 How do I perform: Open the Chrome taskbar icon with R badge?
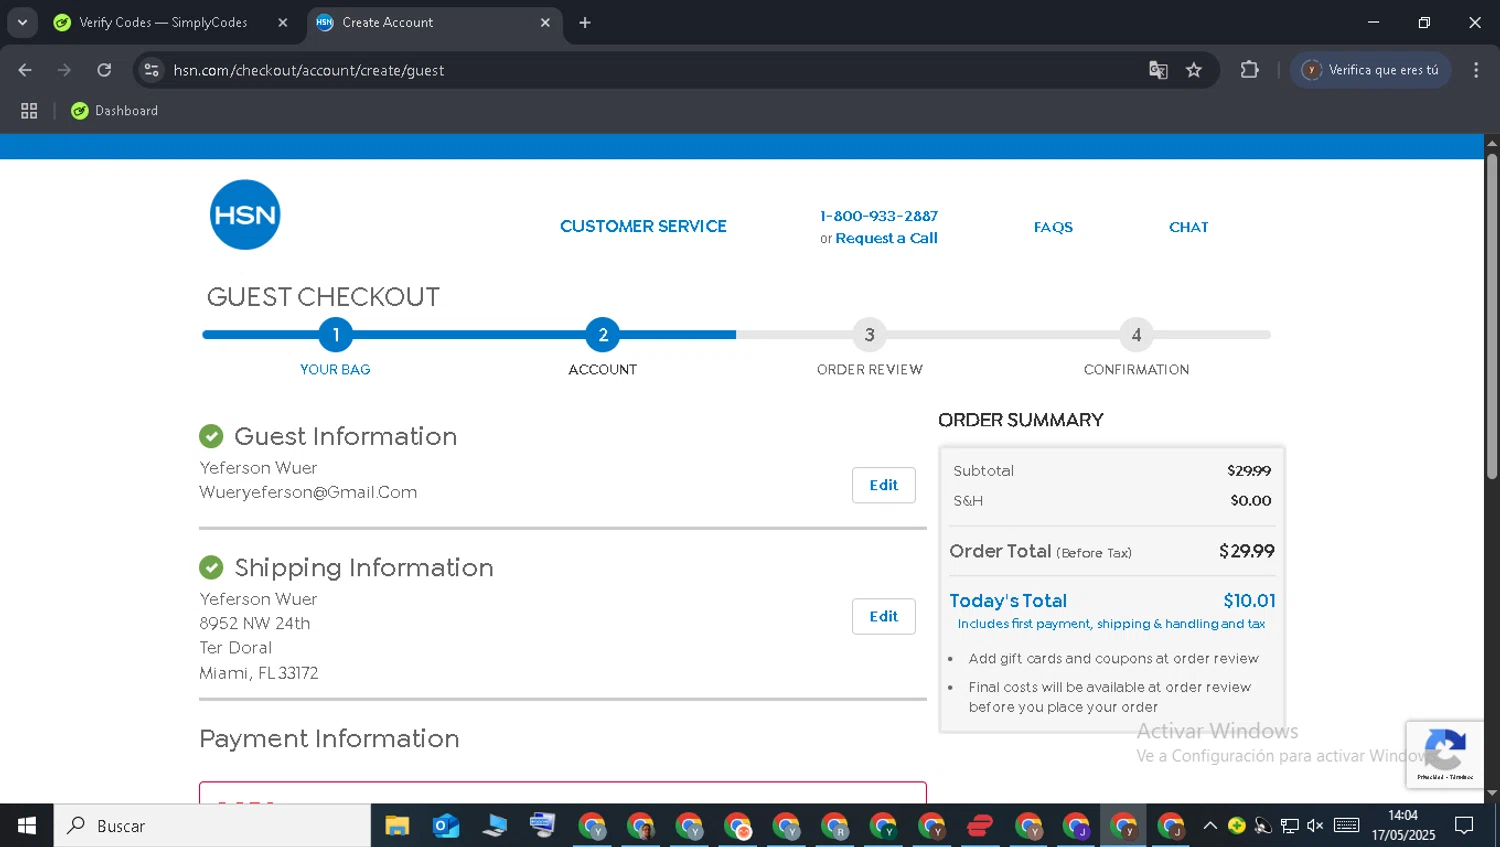pos(835,826)
